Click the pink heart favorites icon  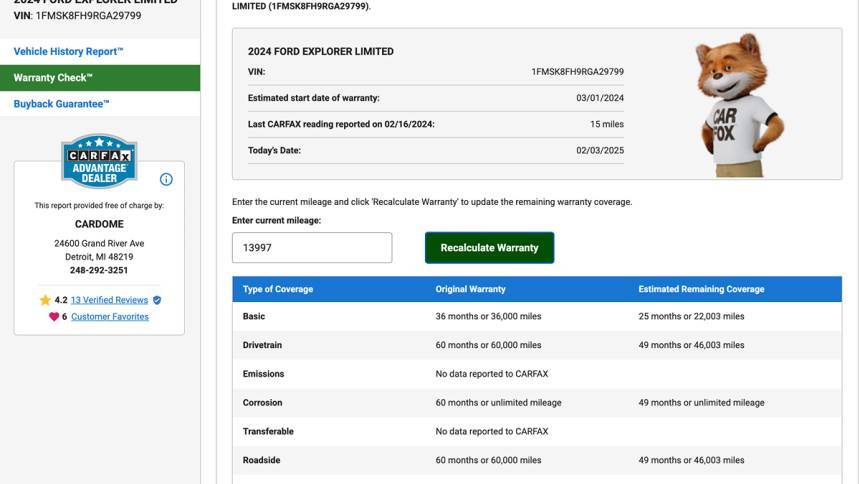(54, 317)
